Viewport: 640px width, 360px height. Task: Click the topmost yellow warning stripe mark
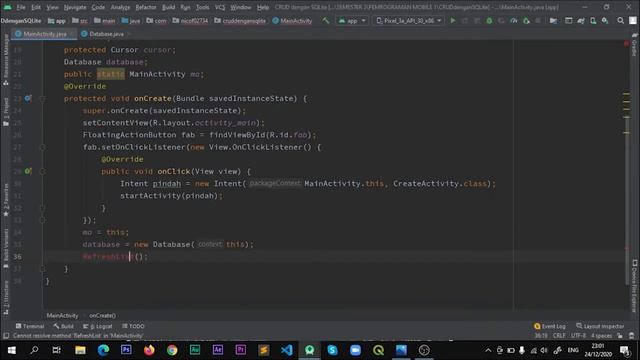point(626,94)
